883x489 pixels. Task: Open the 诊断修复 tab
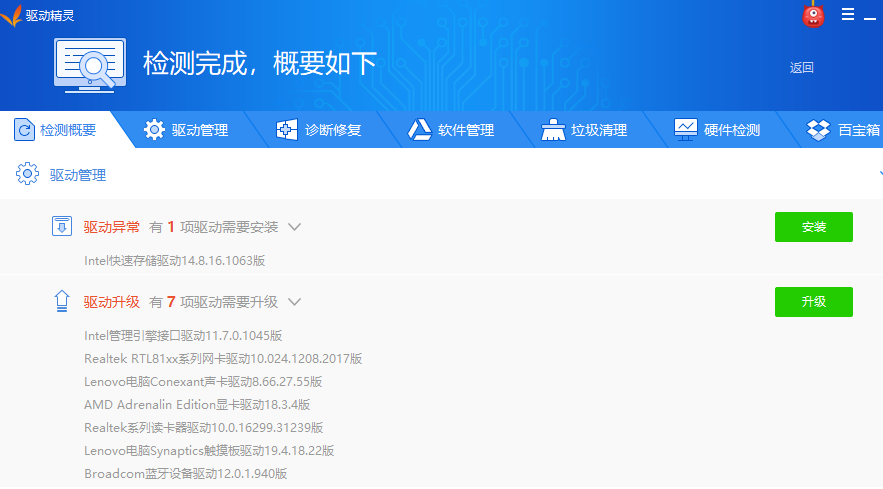[x=320, y=130]
